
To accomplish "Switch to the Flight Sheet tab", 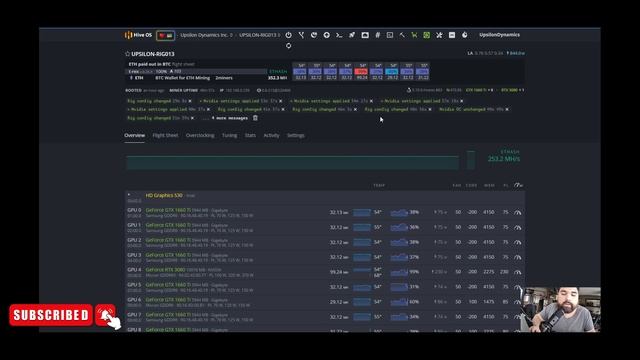I will point(165,136).
